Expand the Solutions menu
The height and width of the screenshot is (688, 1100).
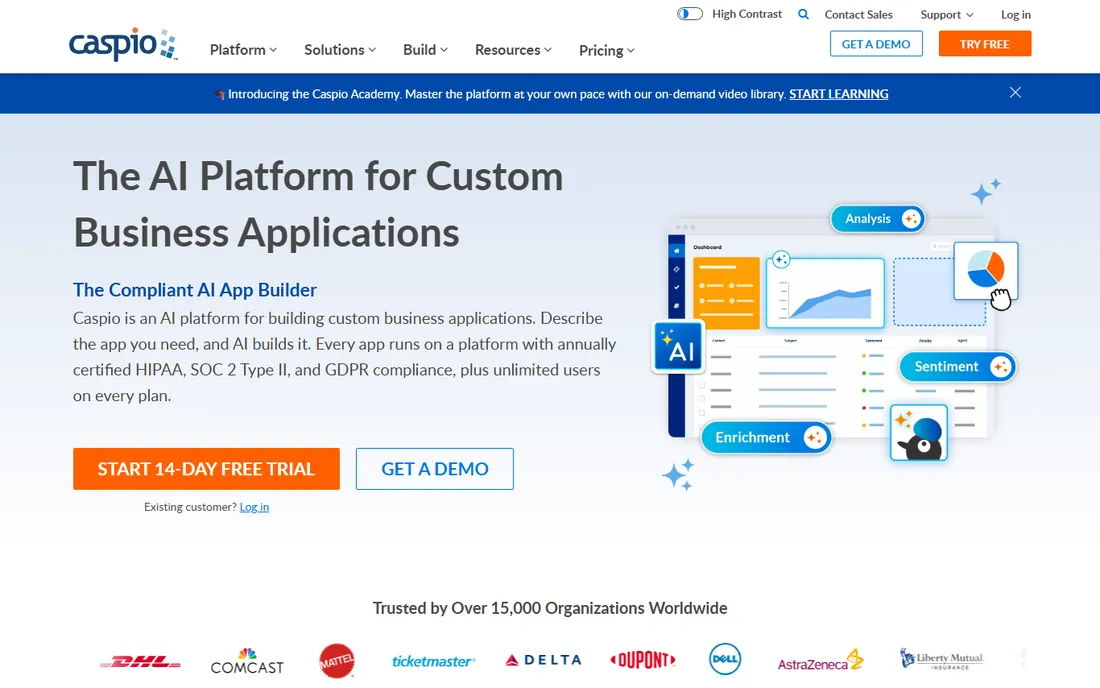point(340,50)
